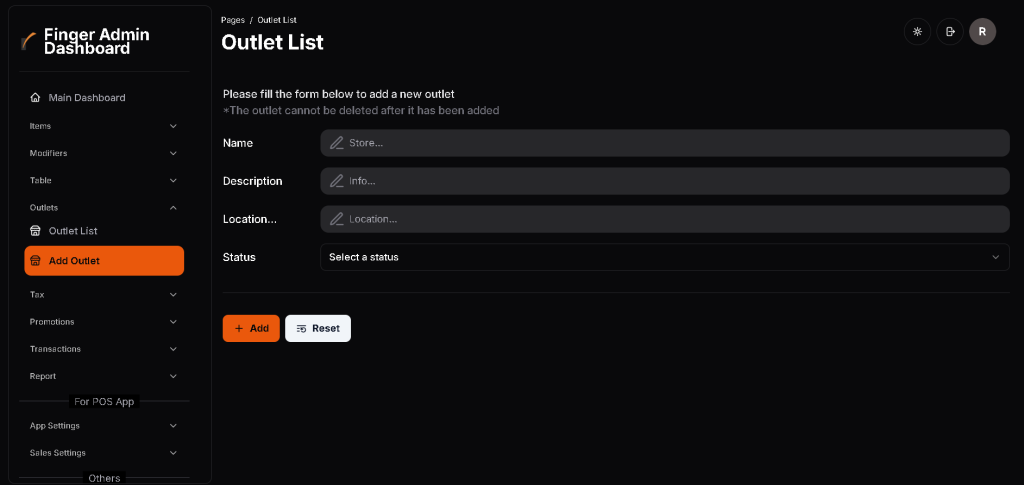1024x485 pixels.
Task: Click the pencil icon in Description field
Action: [337, 181]
